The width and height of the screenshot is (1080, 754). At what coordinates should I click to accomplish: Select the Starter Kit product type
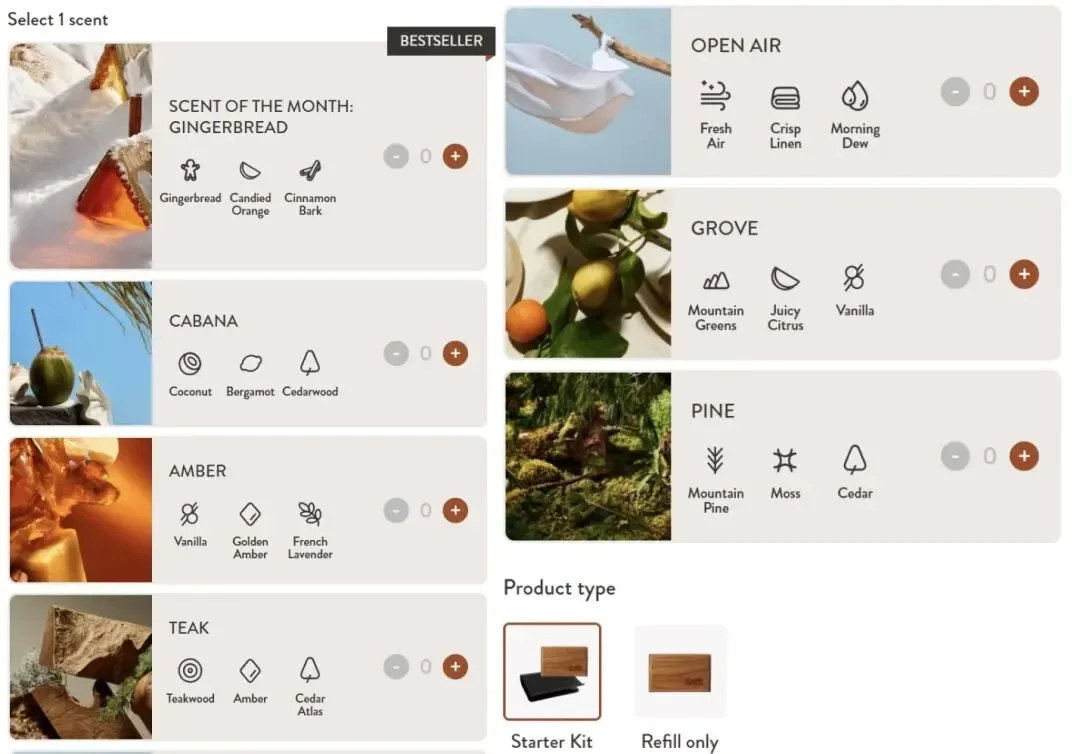pyautogui.click(x=552, y=671)
